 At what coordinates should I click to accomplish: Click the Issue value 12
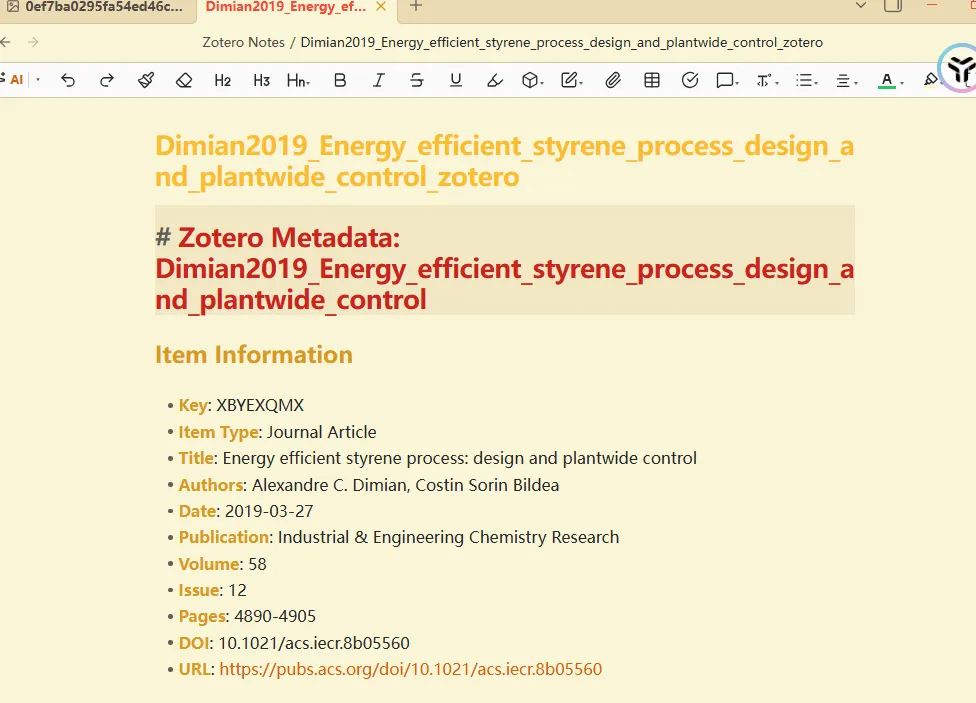237,590
